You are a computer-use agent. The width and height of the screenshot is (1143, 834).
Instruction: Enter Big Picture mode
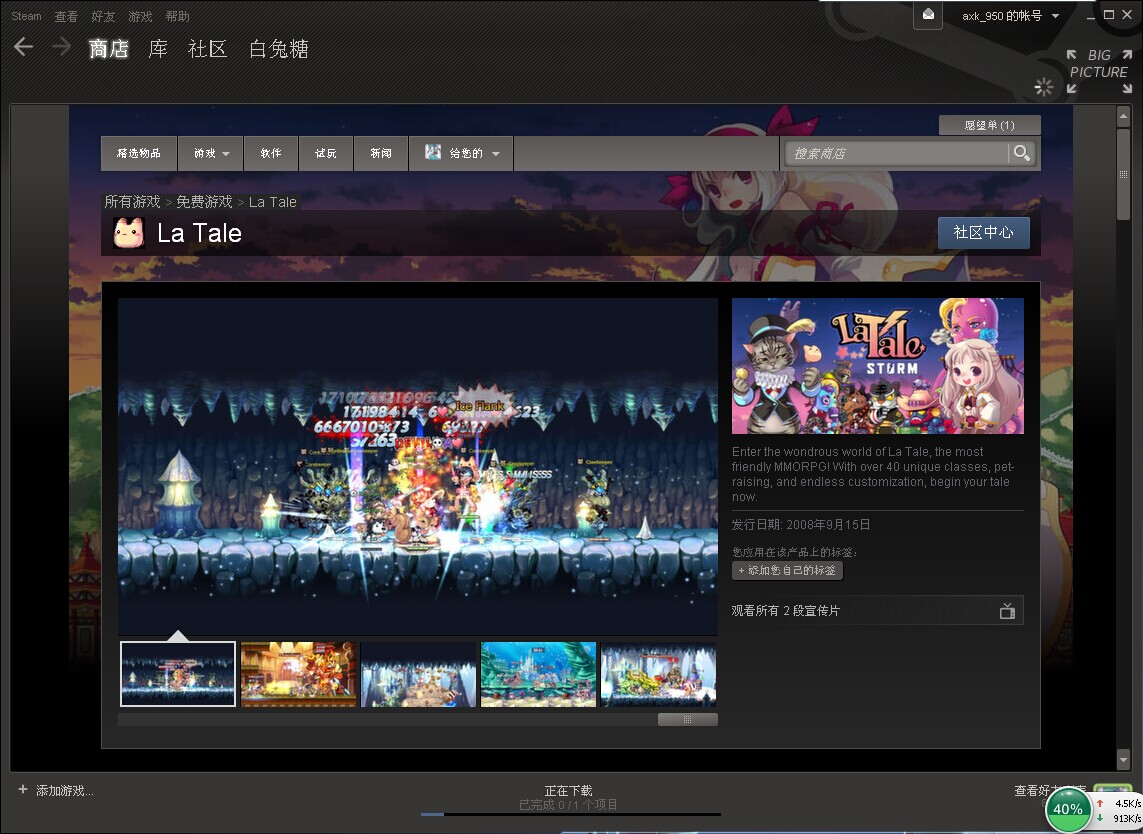click(1099, 71)
